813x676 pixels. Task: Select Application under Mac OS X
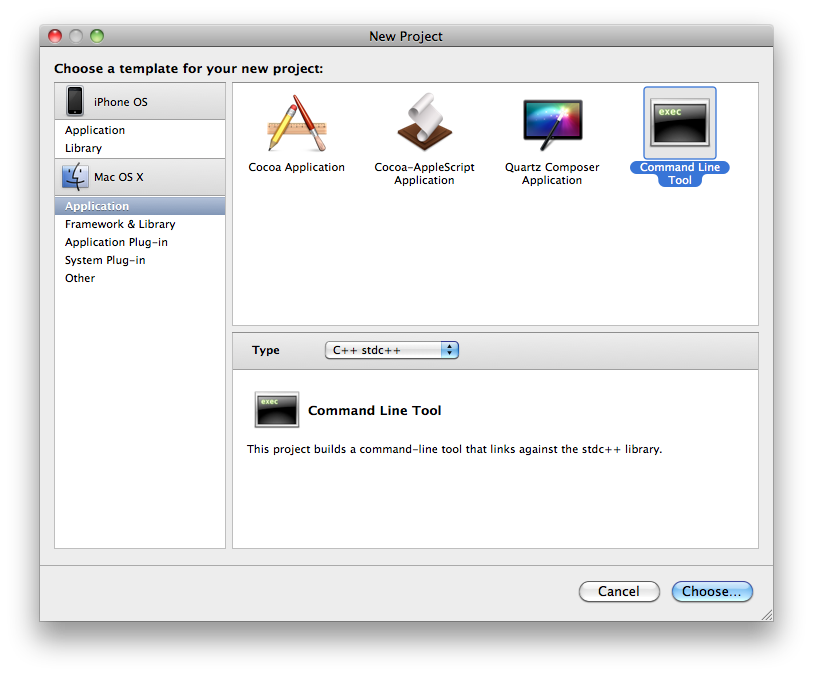point(140,206)
